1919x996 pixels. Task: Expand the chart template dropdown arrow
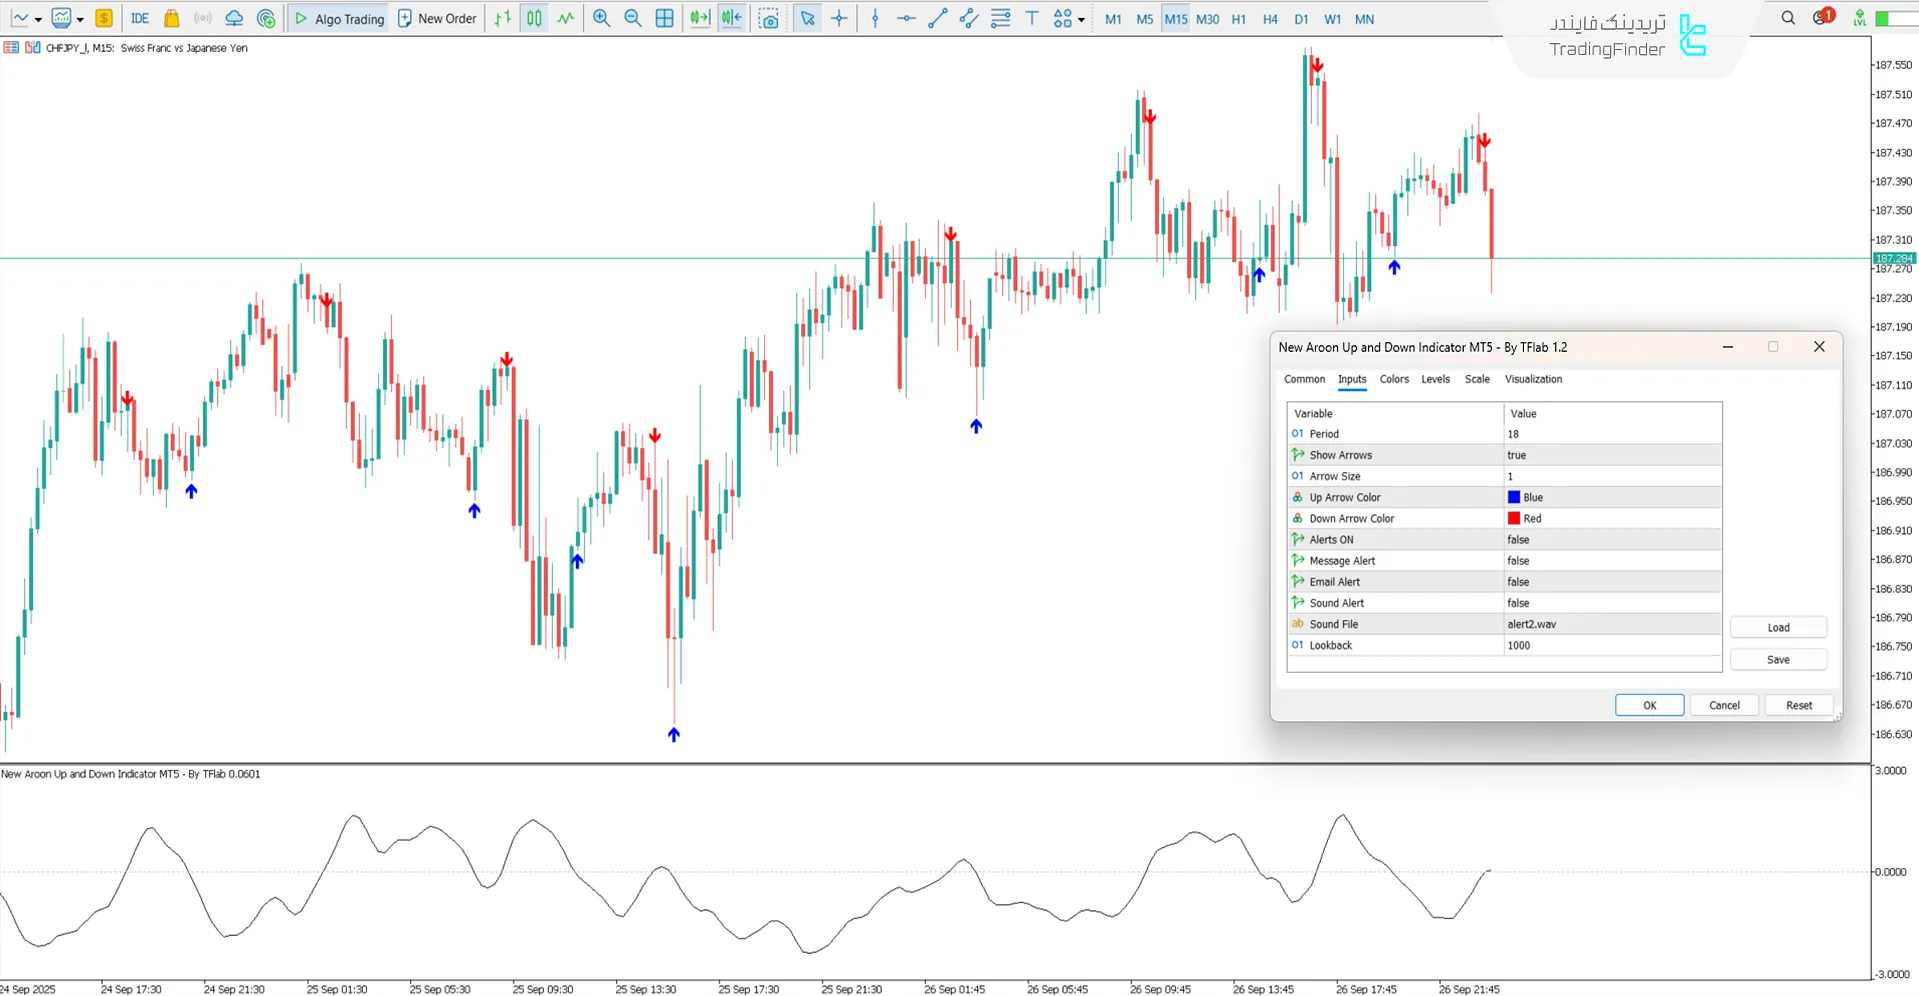[x=80, y=19]
